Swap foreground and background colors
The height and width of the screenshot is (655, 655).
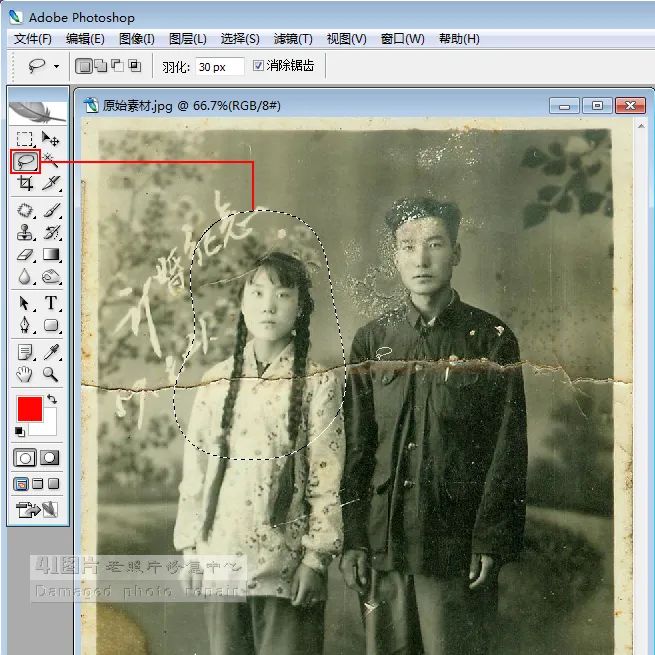52,399
